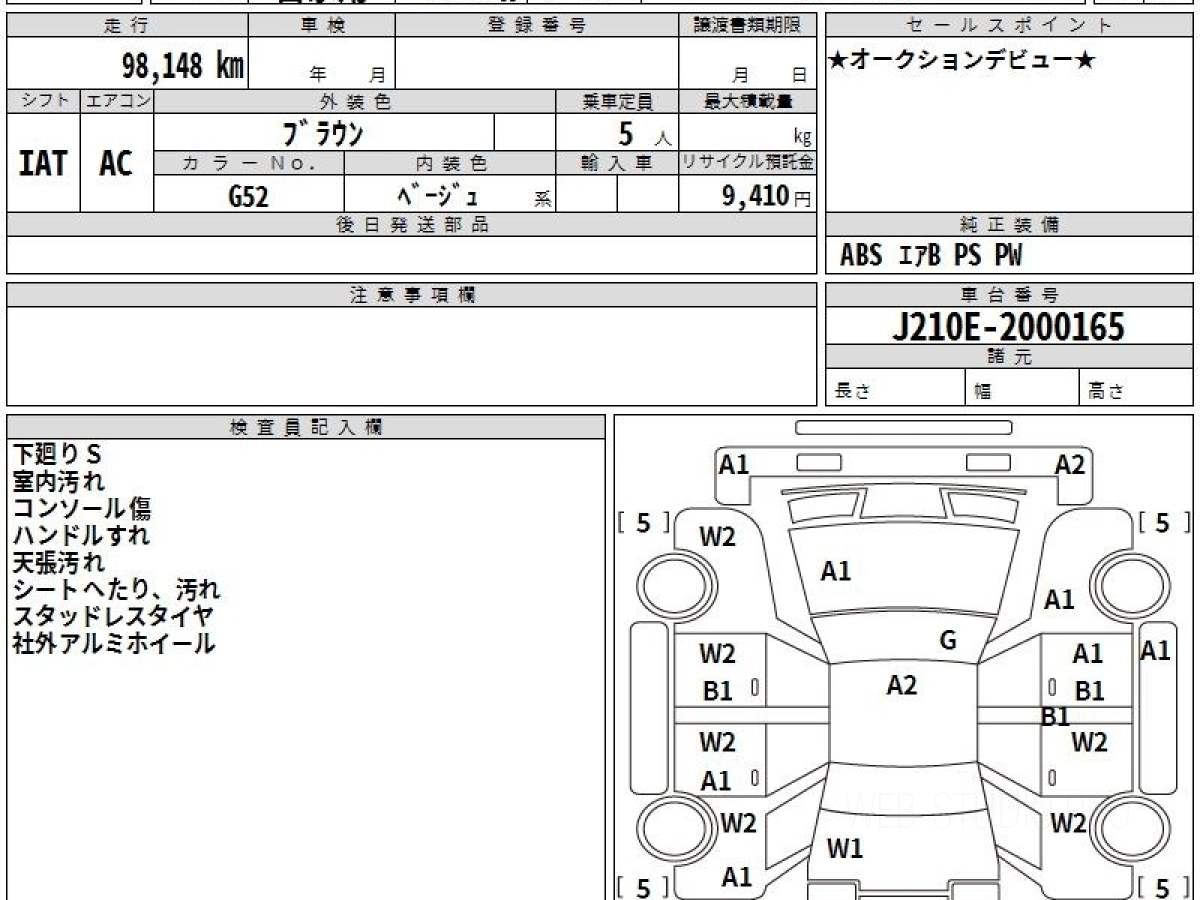Image resolution: width=1200 pixels, height=900 pixels.
Task: Select the inspector note 下廻りS
Action: click(58, 454)
